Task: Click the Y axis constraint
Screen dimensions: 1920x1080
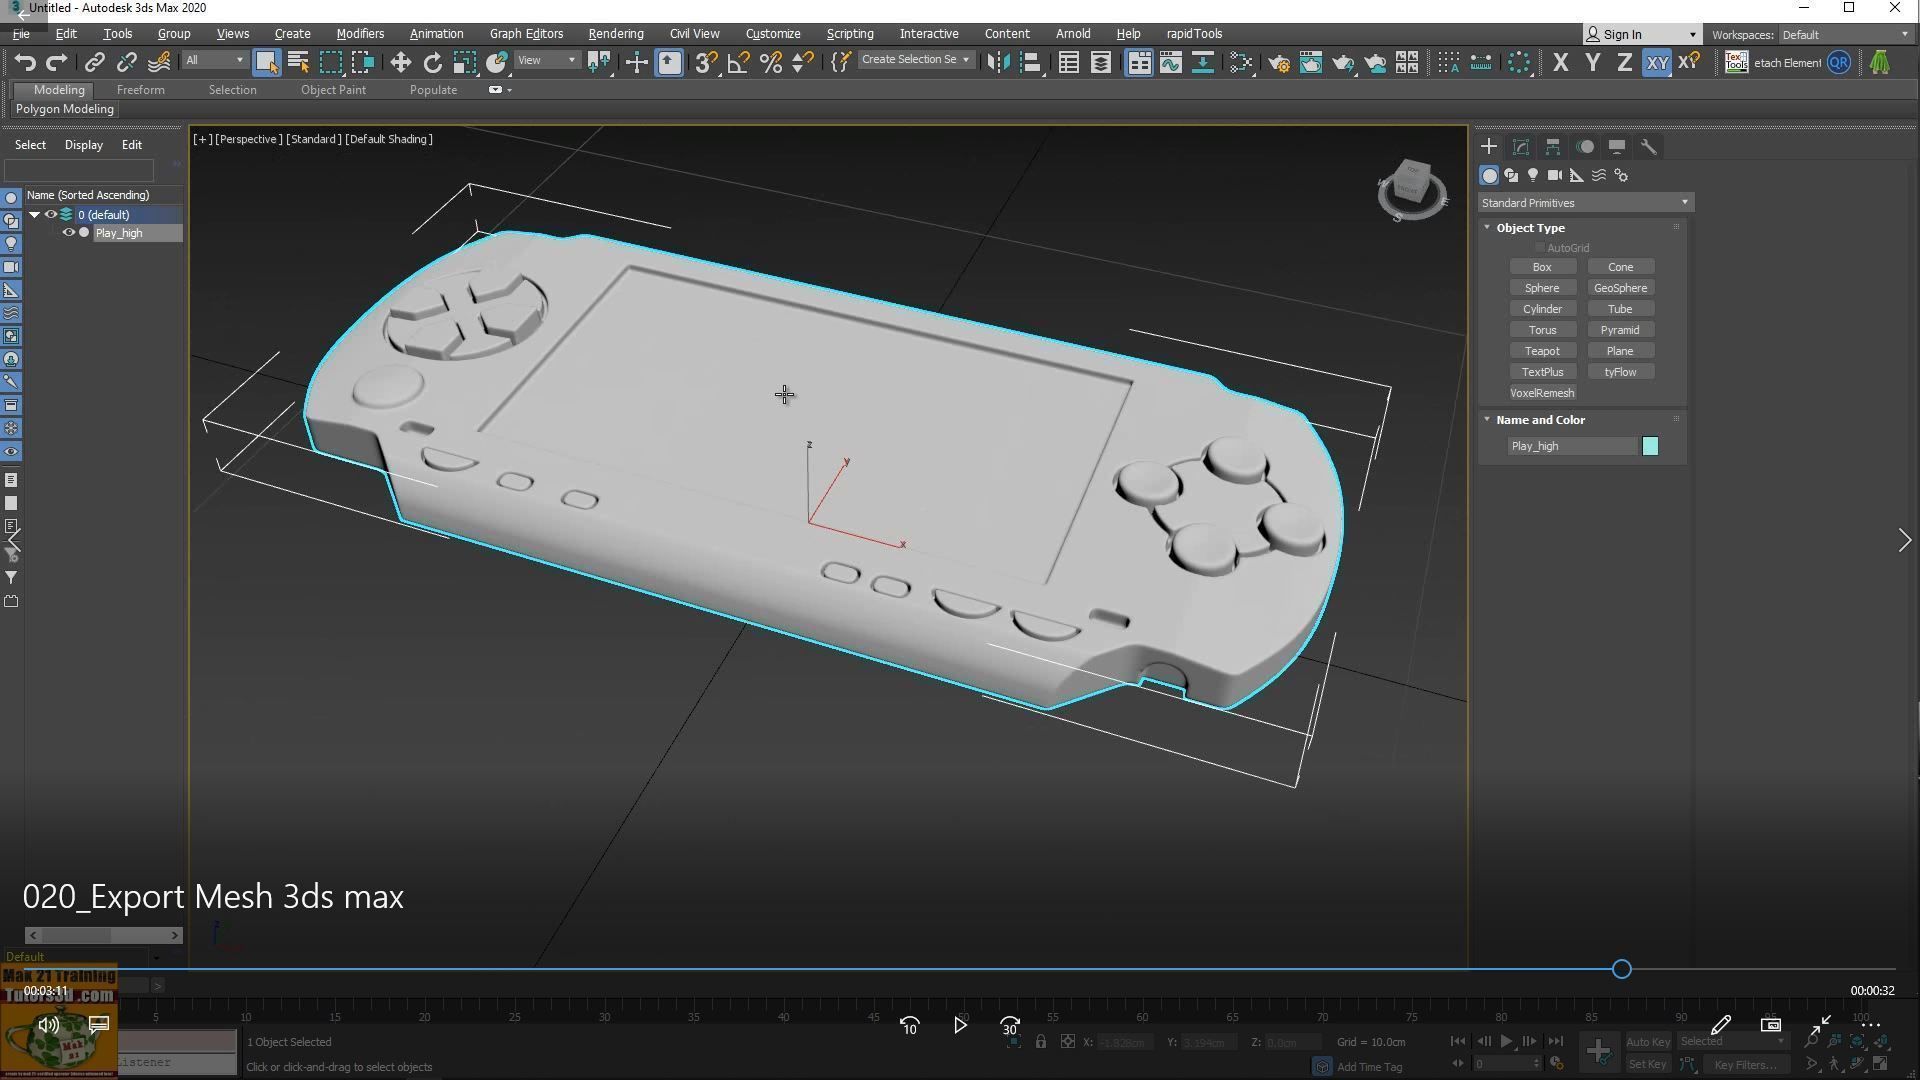Action: click(x=1592, y=63)
